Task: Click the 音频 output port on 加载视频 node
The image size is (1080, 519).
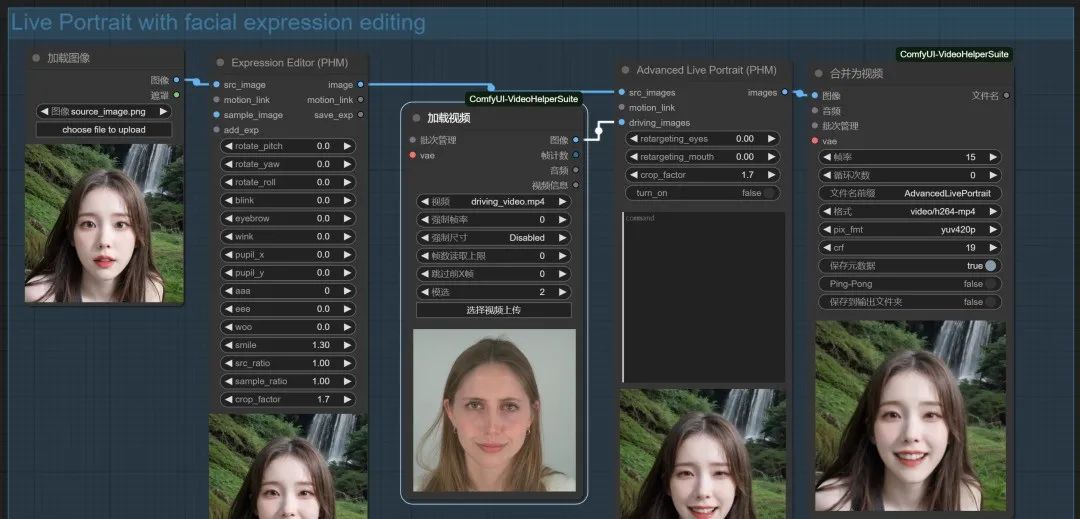Action: pyautogui.click(x=576, y=170)
